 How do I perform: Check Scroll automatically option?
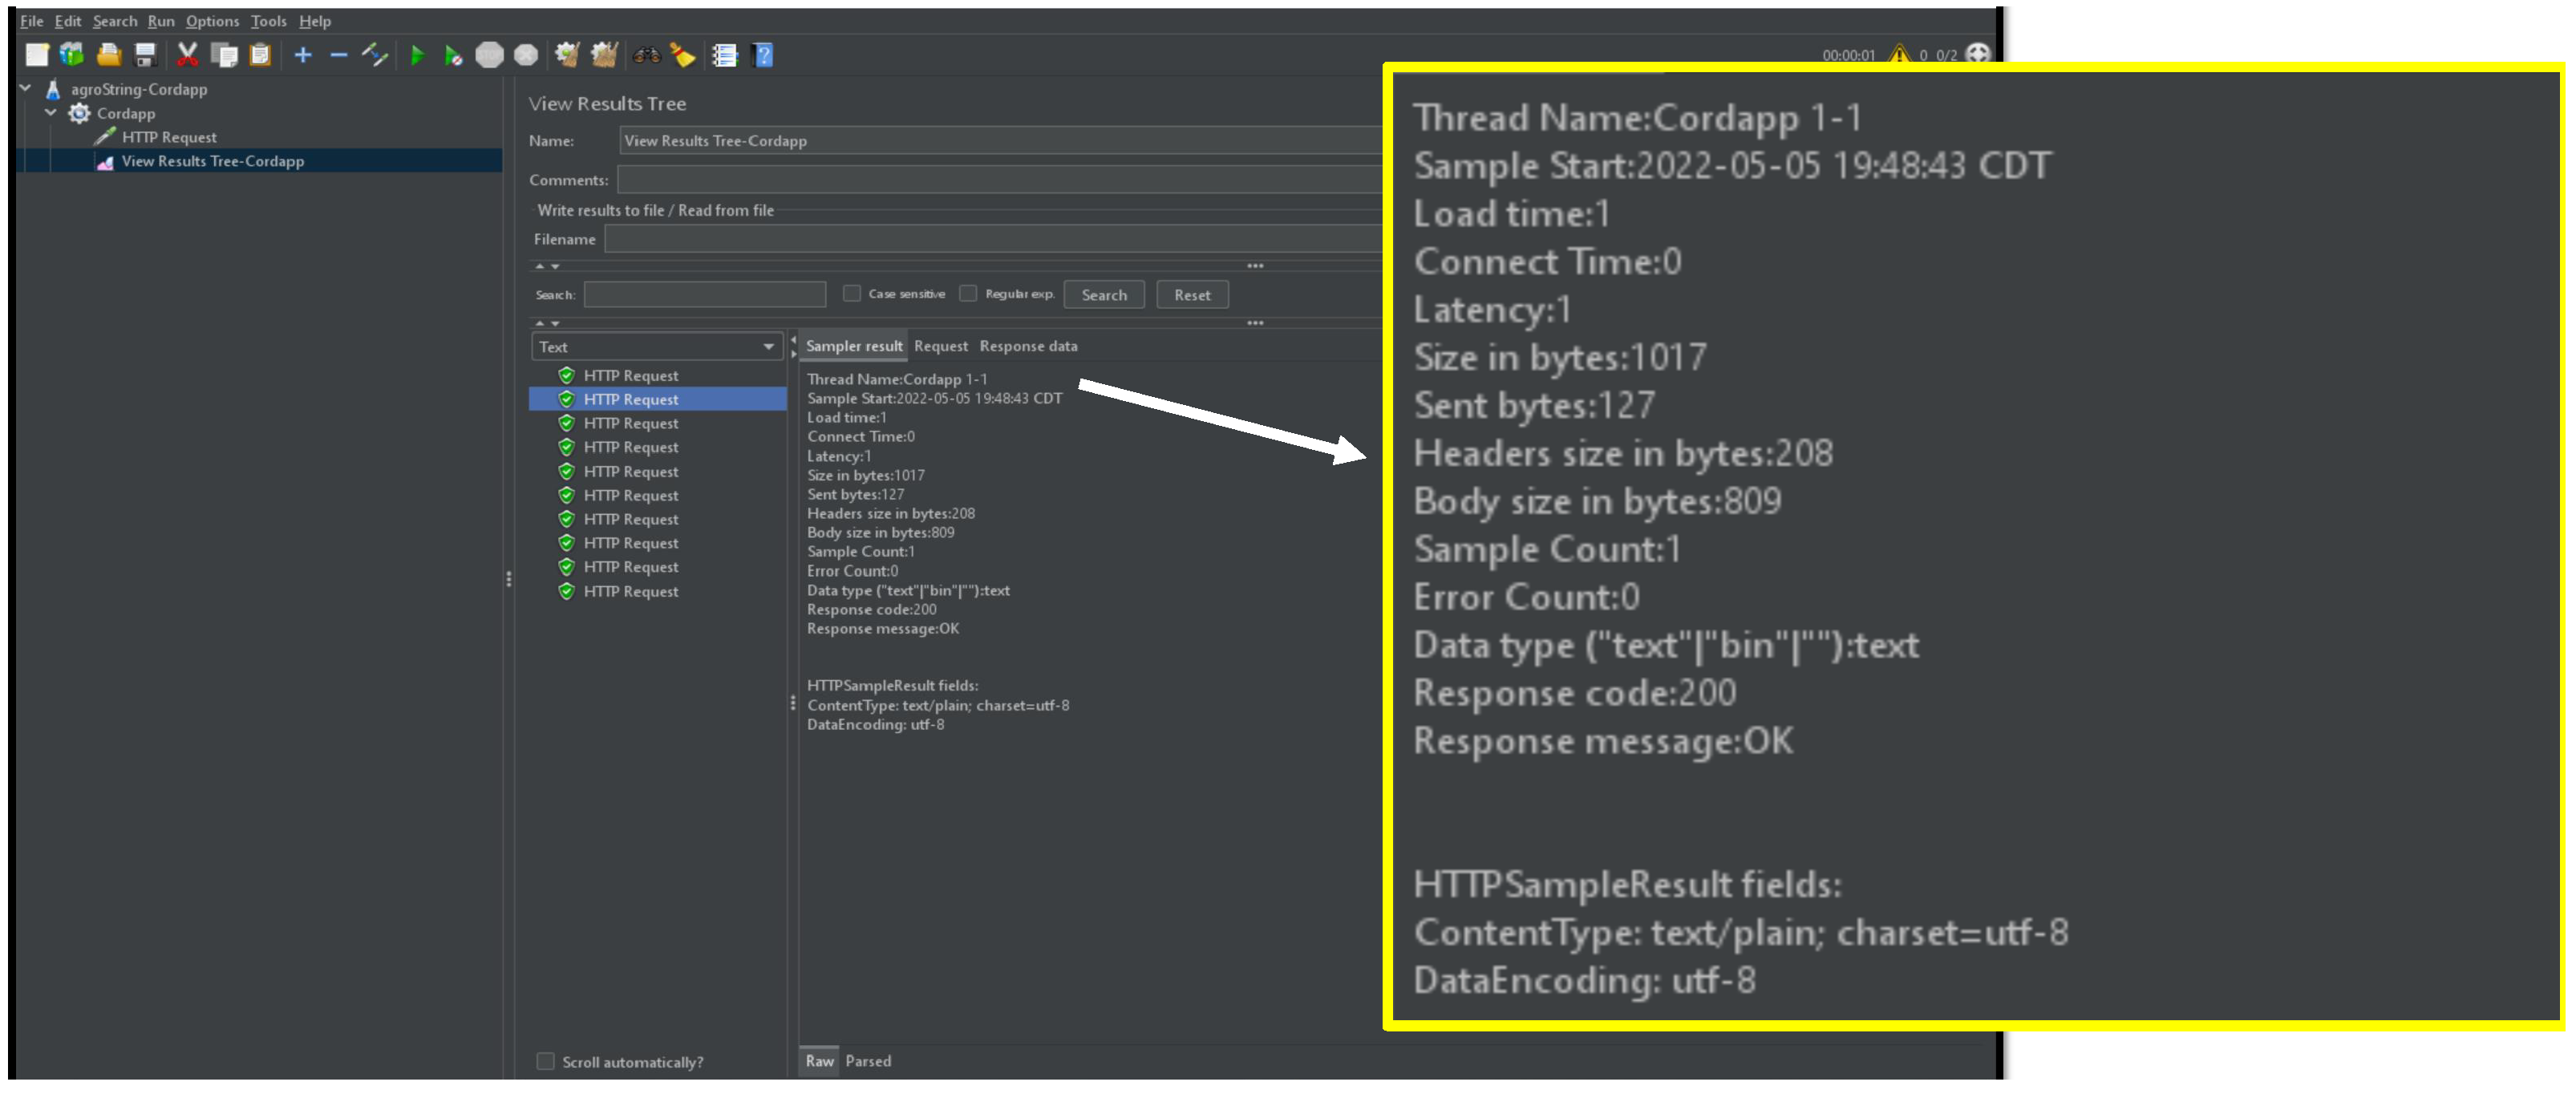point(545,1061)
